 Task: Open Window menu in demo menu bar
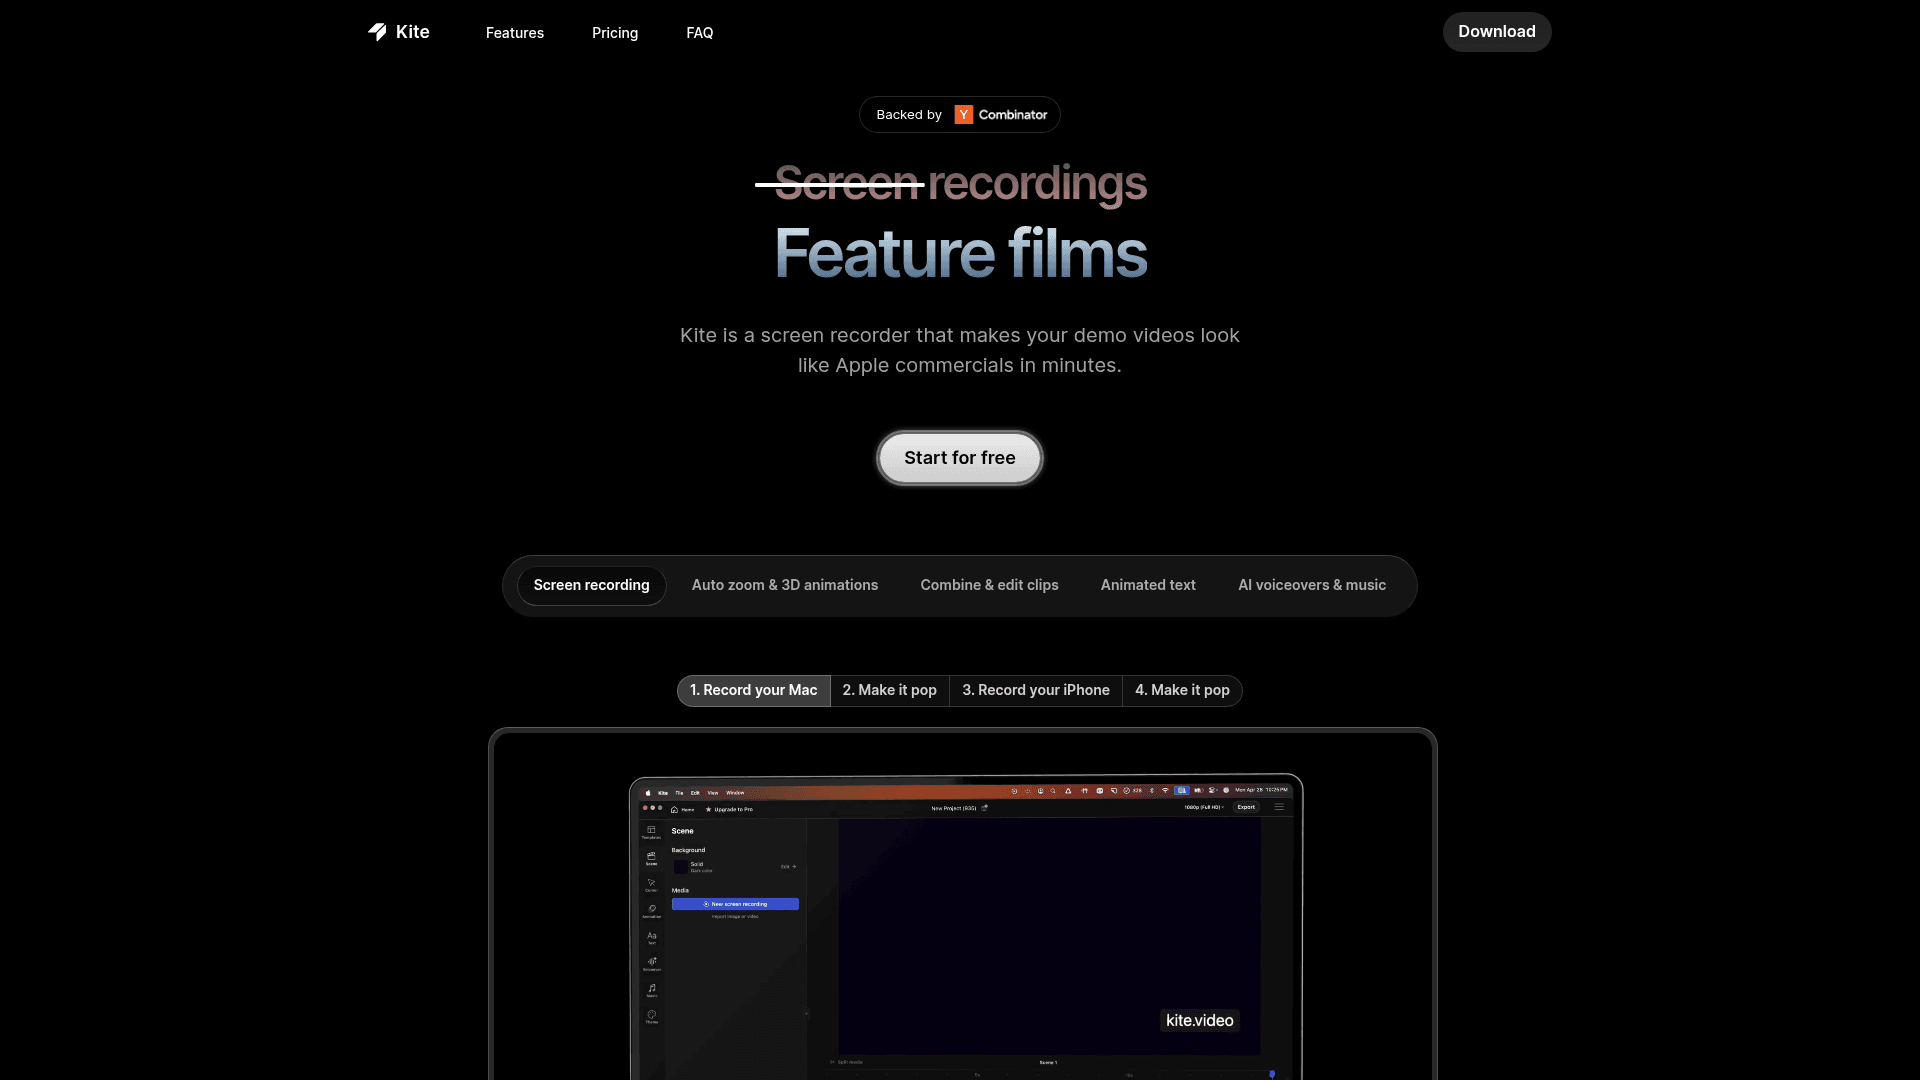735,793
